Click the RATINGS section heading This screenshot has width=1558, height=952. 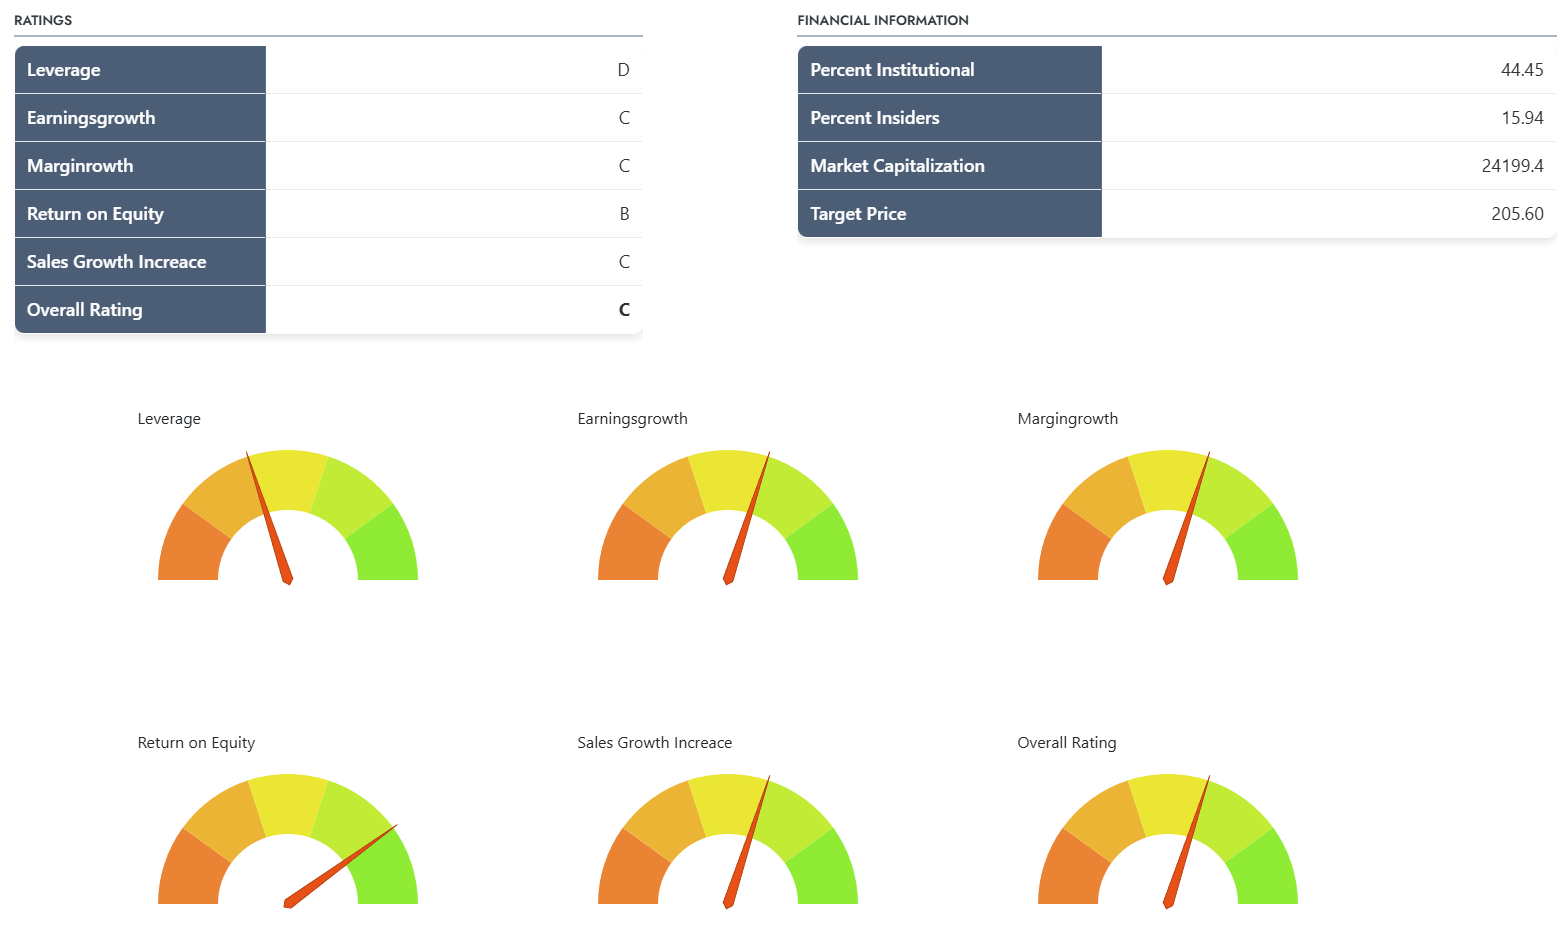click(x=43, y=20)
